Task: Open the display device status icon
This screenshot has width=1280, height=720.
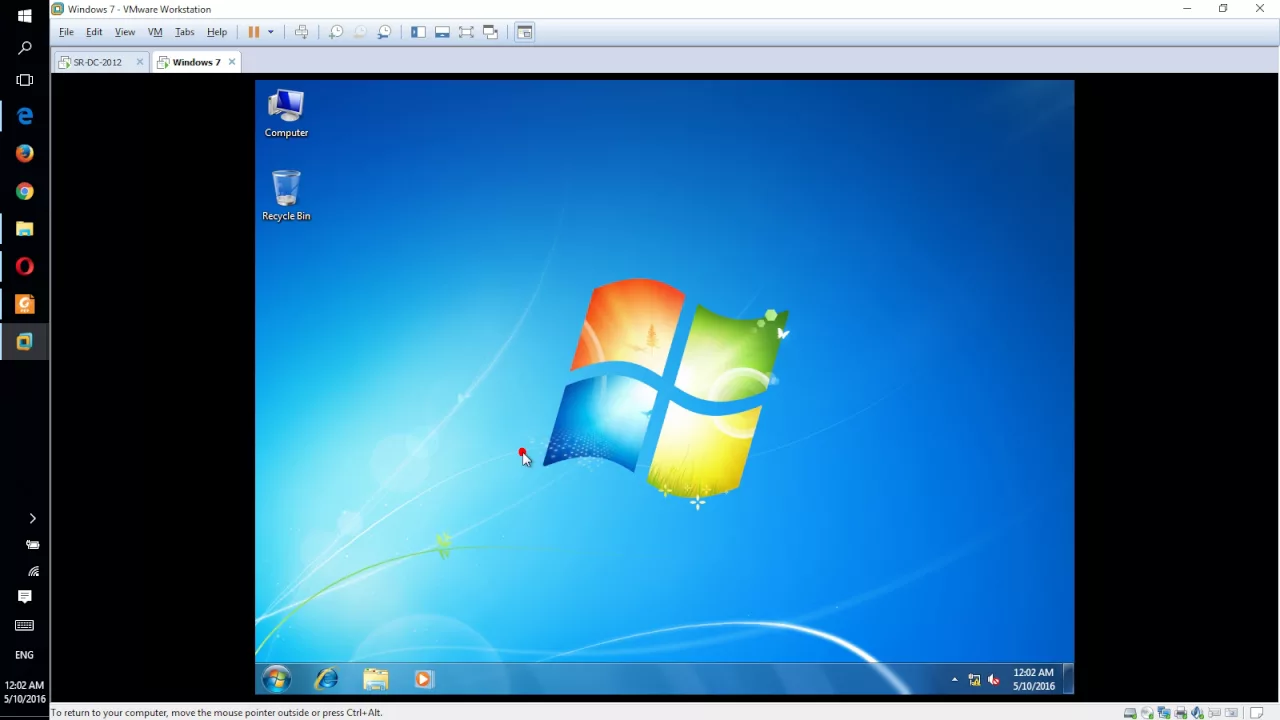Action: [1231, 713]
